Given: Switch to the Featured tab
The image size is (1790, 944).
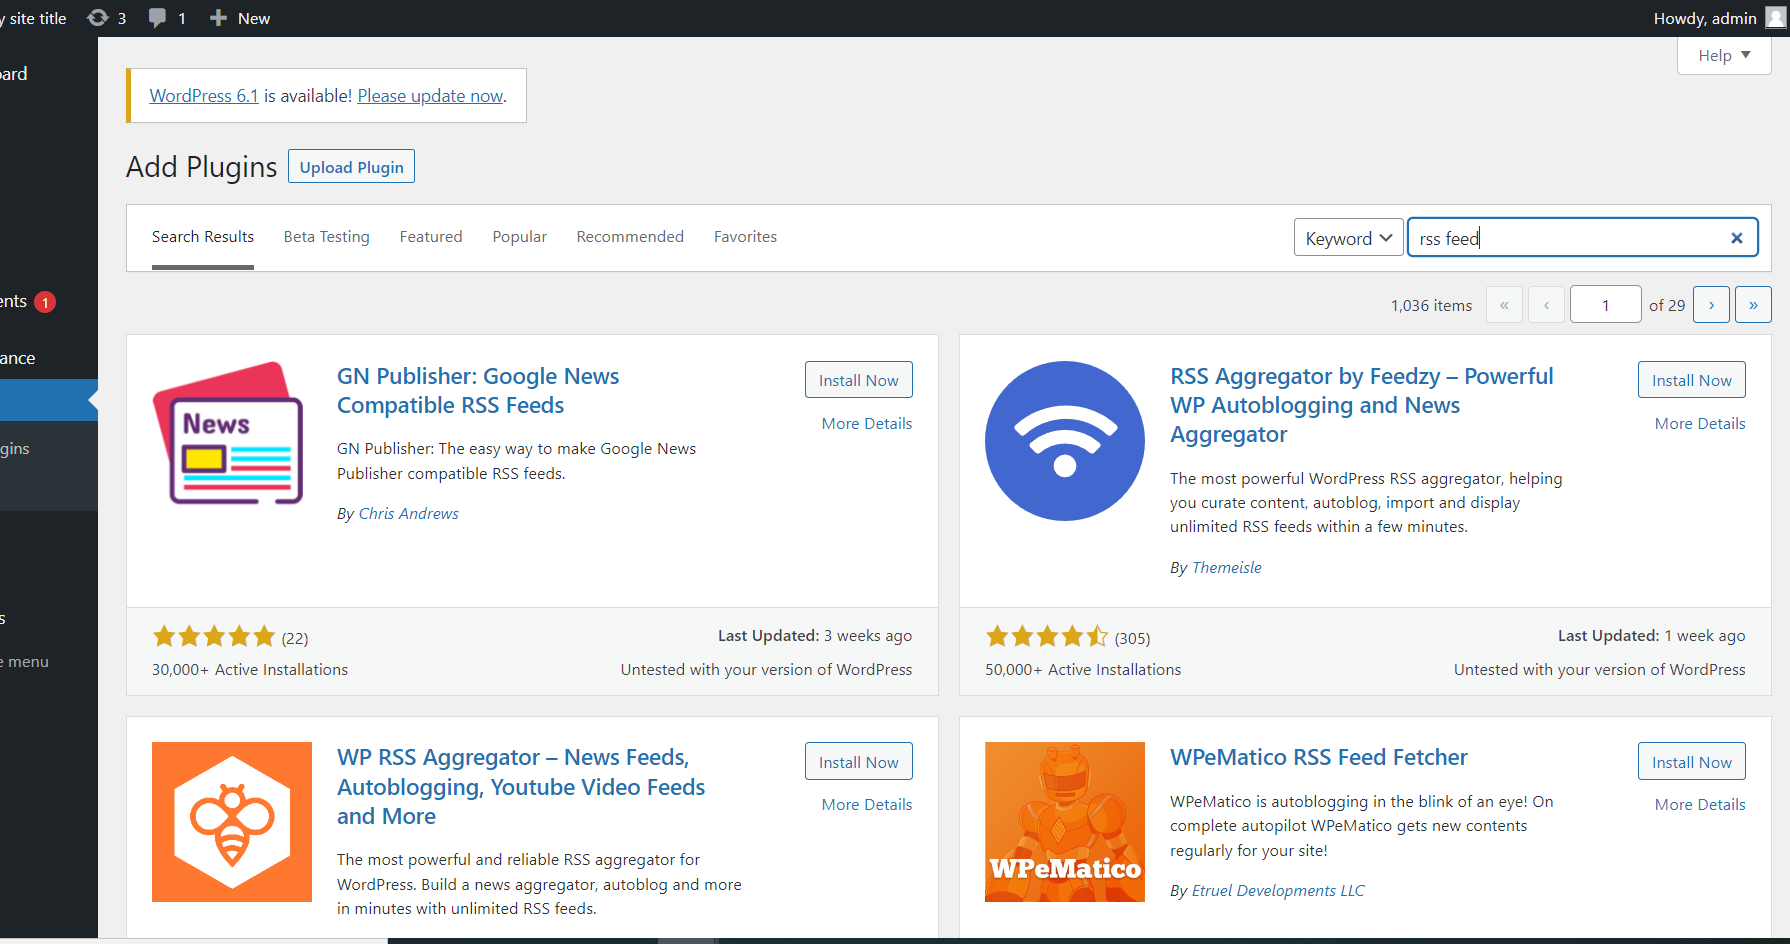Looking at the screenshot, I should pyautogui.click(x=430, y=236).
